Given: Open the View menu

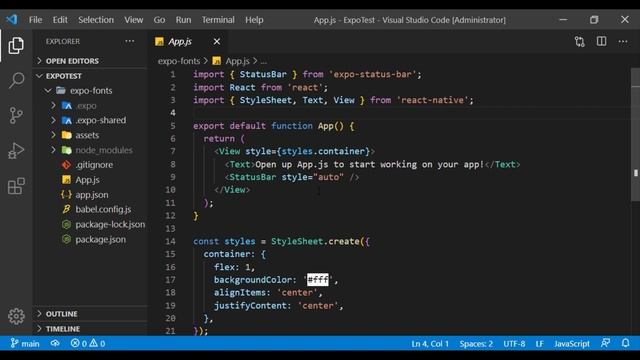Looking at the screenshot, I should [134, 20].
